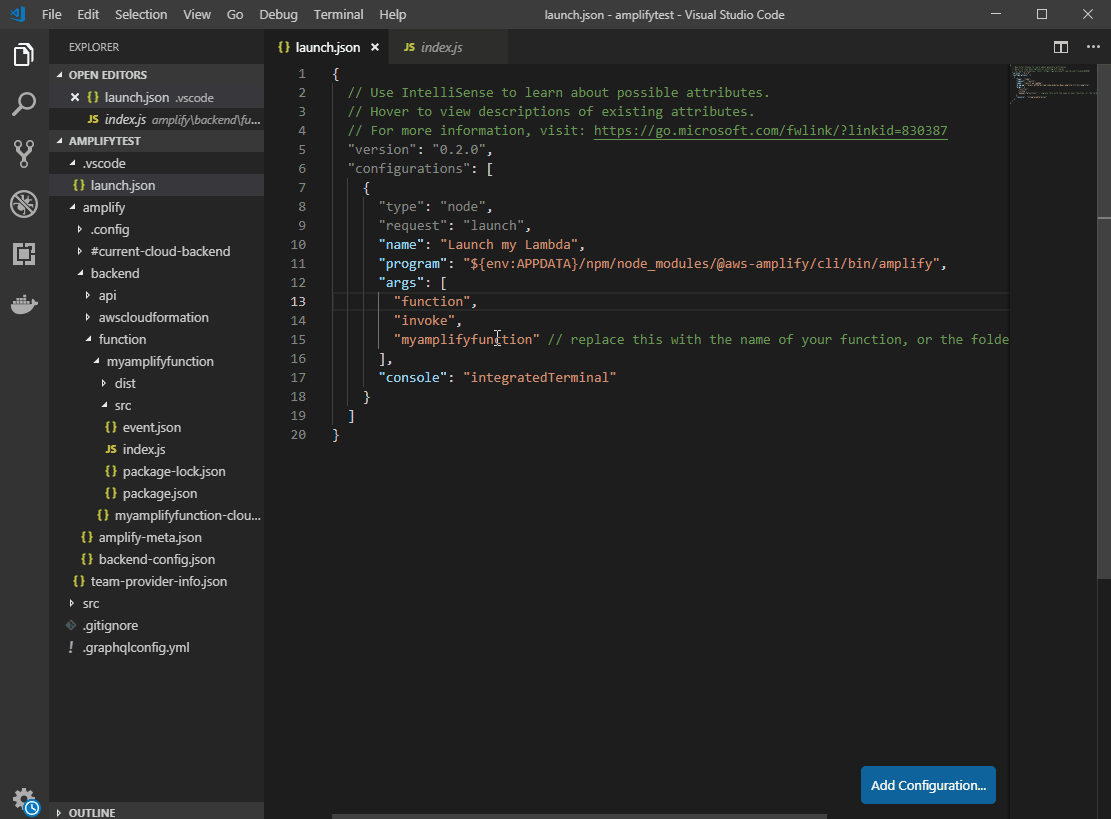Open the Terminal menu
Screen dimensions: 1111x819
pyautogui.click(x=338, y=14)
